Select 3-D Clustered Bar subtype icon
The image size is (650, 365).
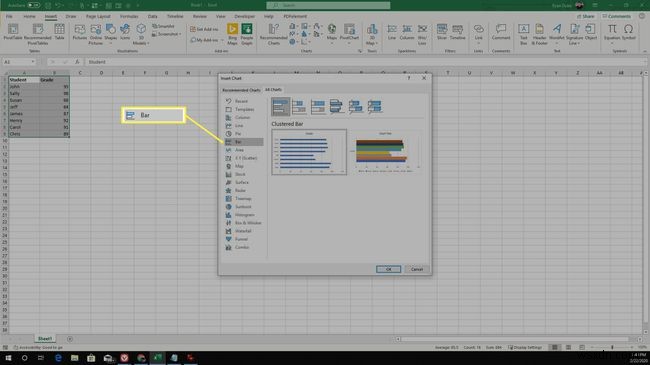coord(337,106)
